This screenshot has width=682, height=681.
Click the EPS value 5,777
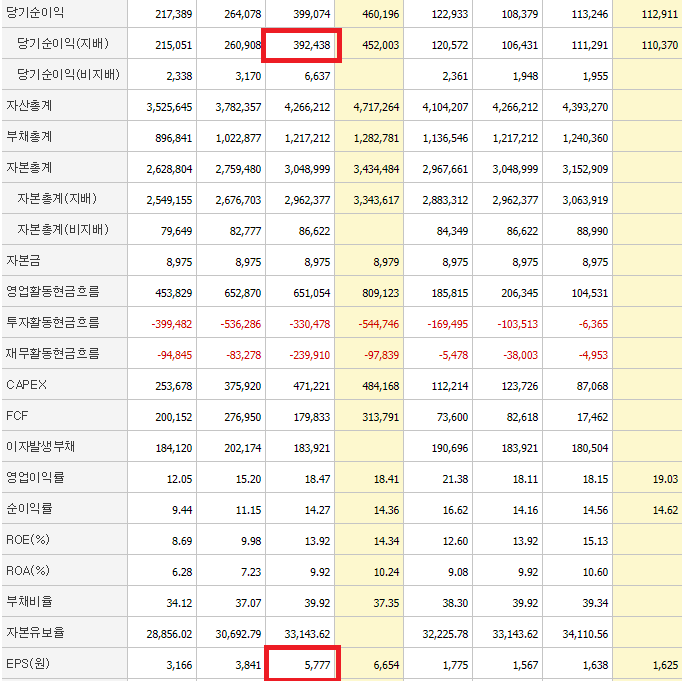pyautogui.click(x=317, y=665)
